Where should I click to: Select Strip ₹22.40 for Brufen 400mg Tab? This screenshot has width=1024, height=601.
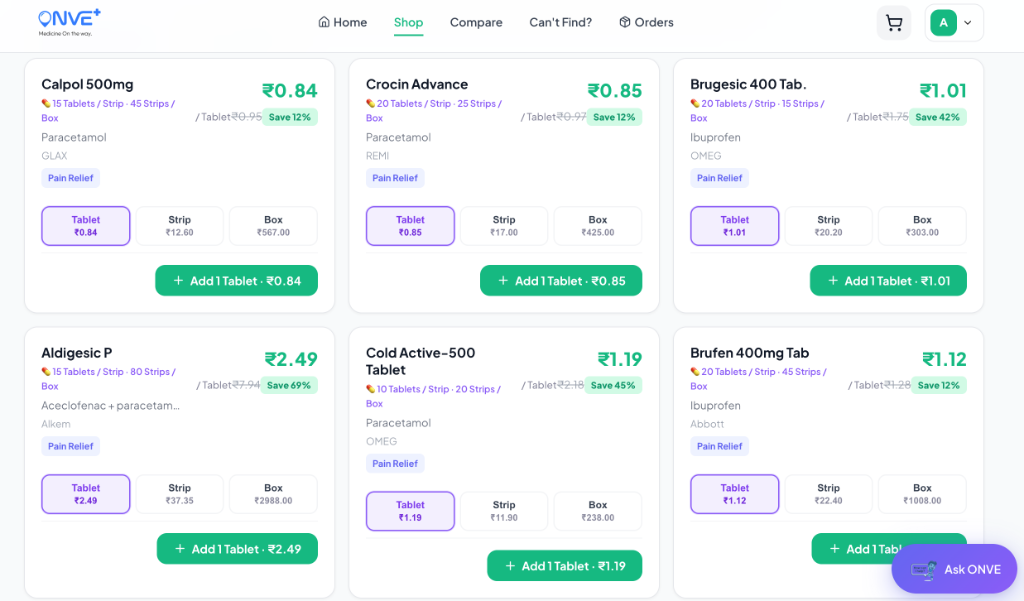tap(828, 494)
